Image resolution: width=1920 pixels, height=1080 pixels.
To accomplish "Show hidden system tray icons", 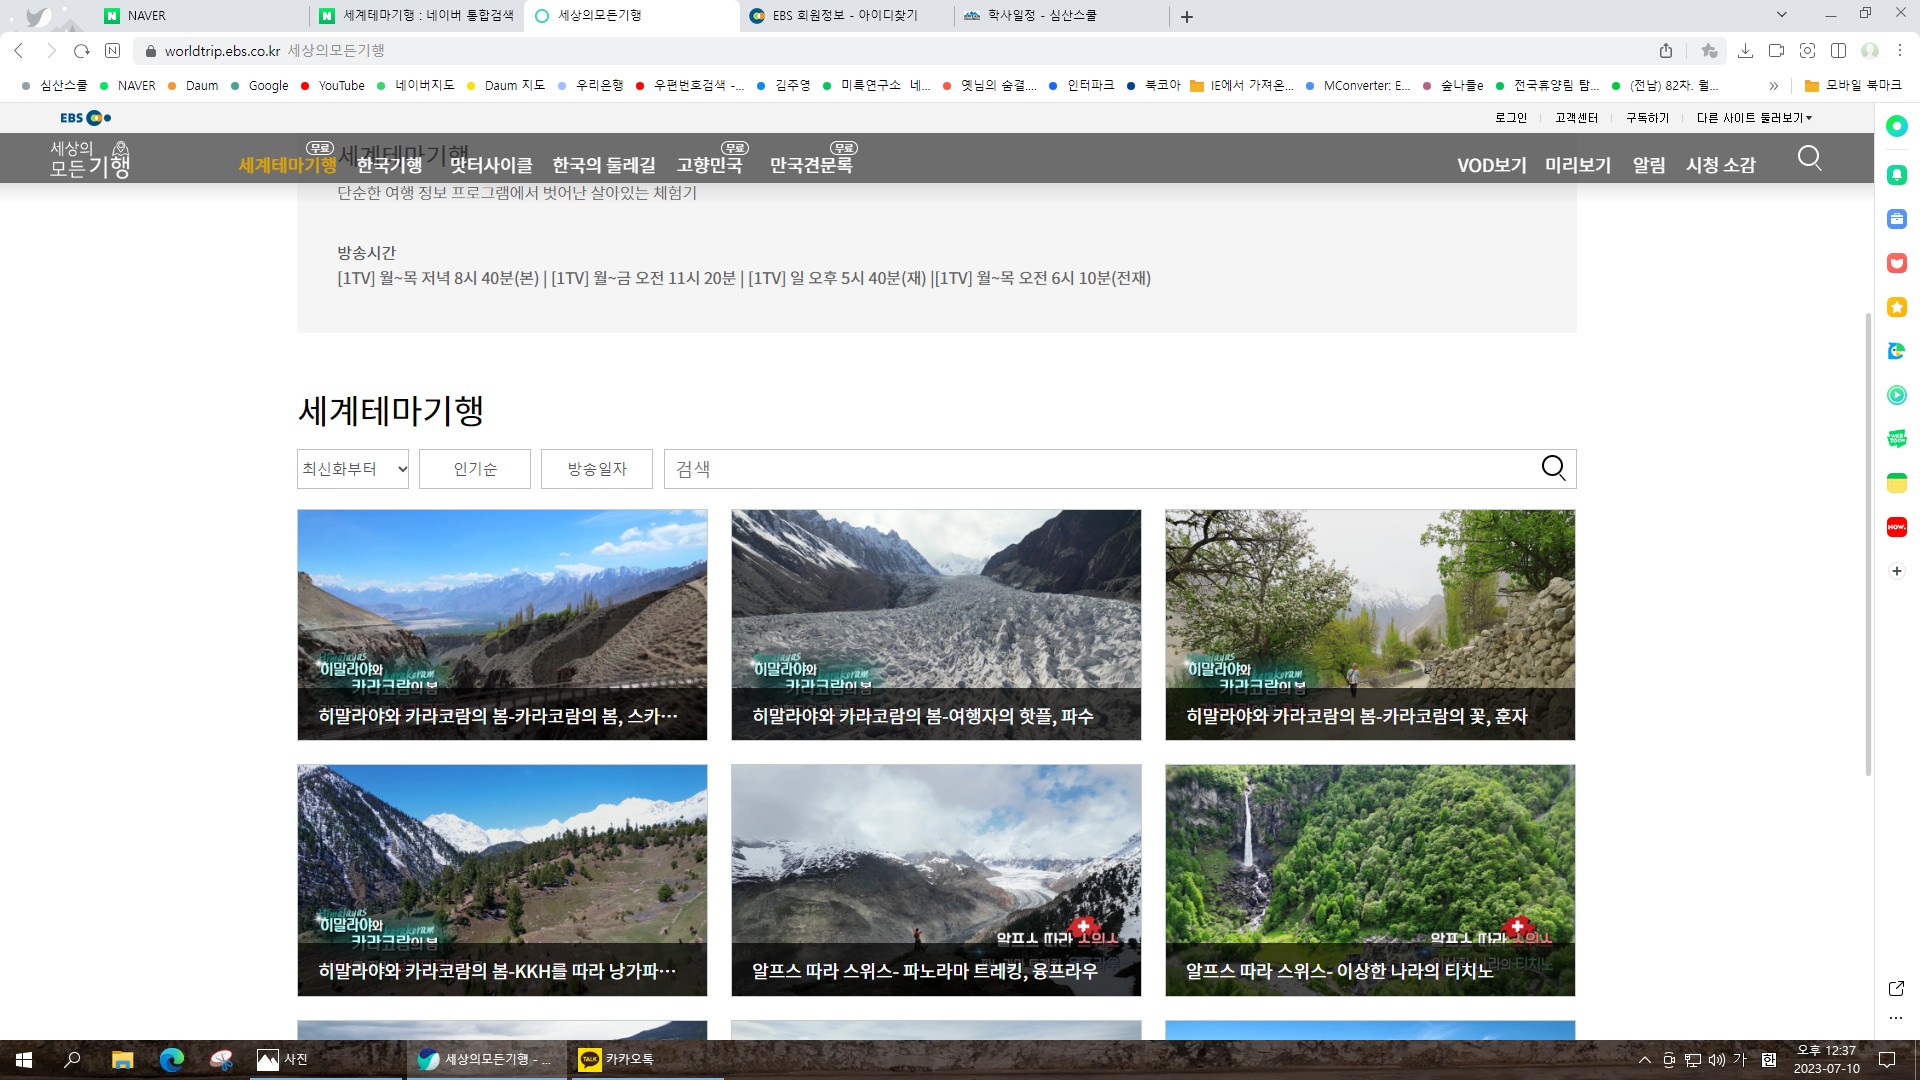I will (x=1644, y=1059).
